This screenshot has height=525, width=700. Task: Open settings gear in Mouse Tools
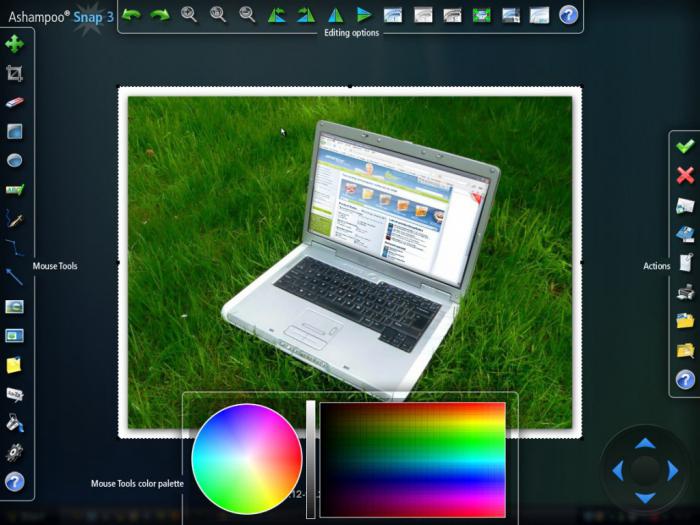[x=14, y=452]
